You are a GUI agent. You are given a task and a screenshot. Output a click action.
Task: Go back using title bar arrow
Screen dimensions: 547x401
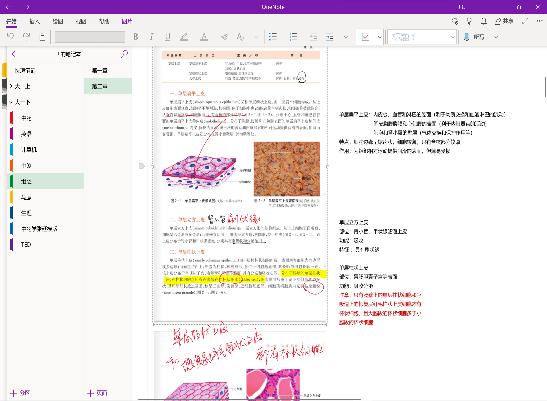[x=8, y=7]
